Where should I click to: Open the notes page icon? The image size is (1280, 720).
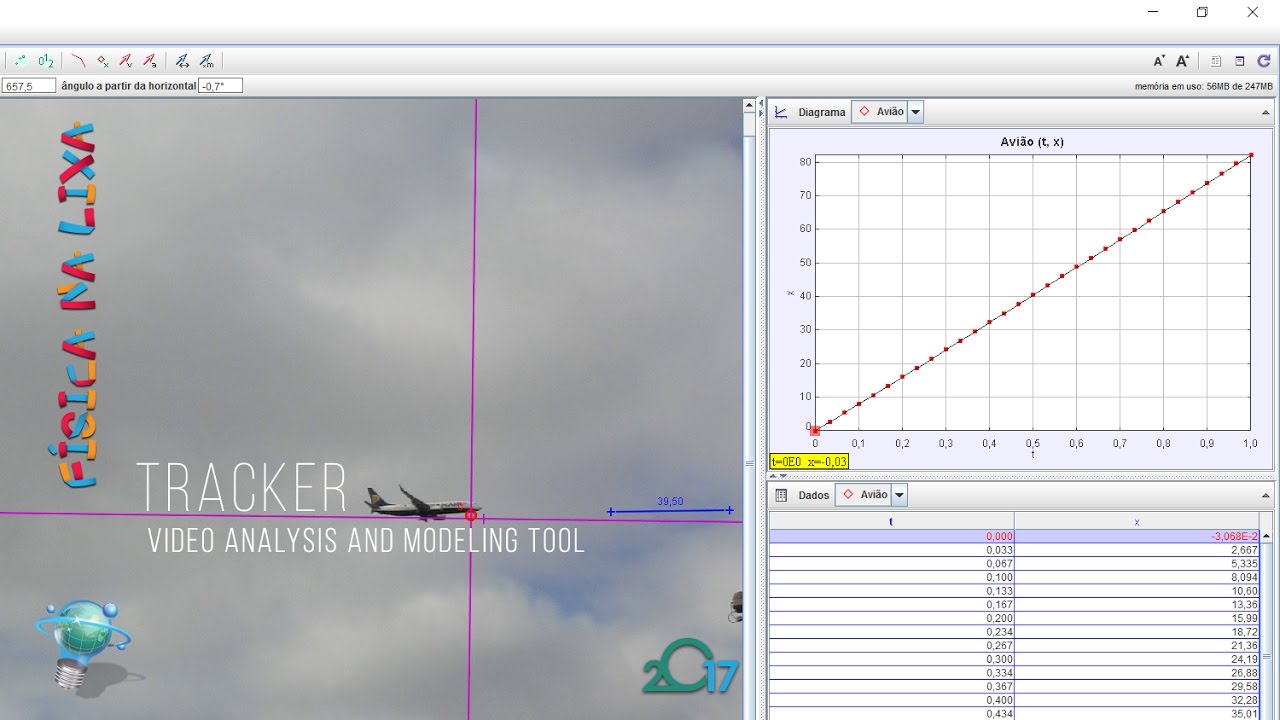pyautogui.click(x=1216, y=61)
